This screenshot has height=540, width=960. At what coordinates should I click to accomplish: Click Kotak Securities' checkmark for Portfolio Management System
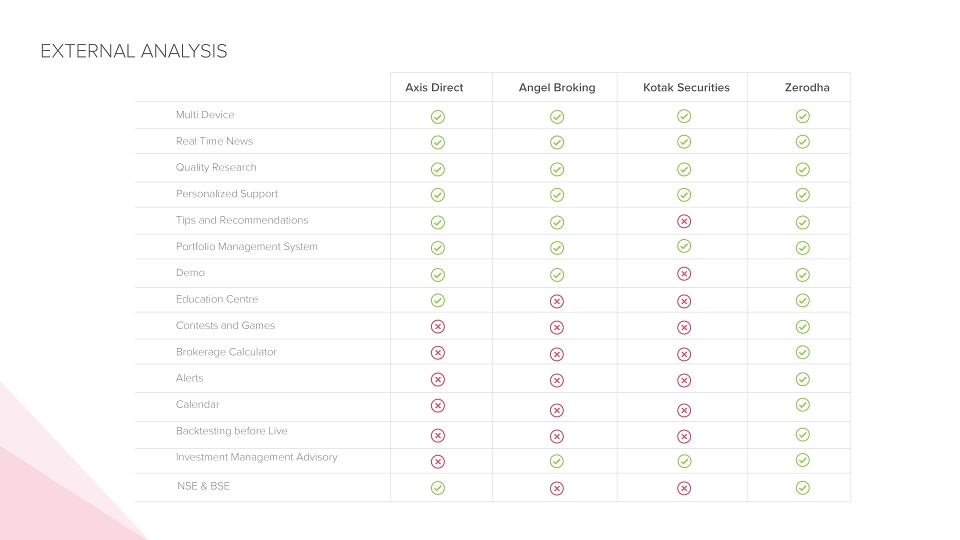click(684, 246)
